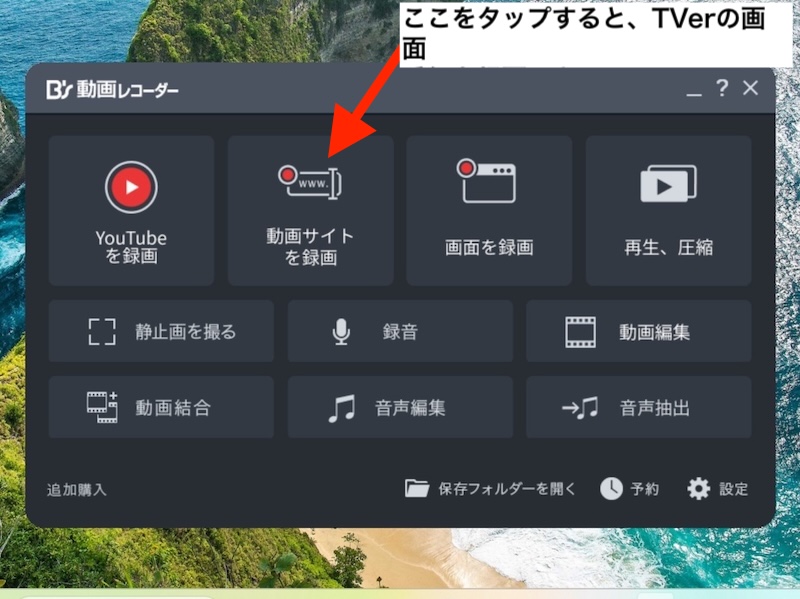Open 音声編集 music note icon
This screenshot has width=800, height=599.
342,408
